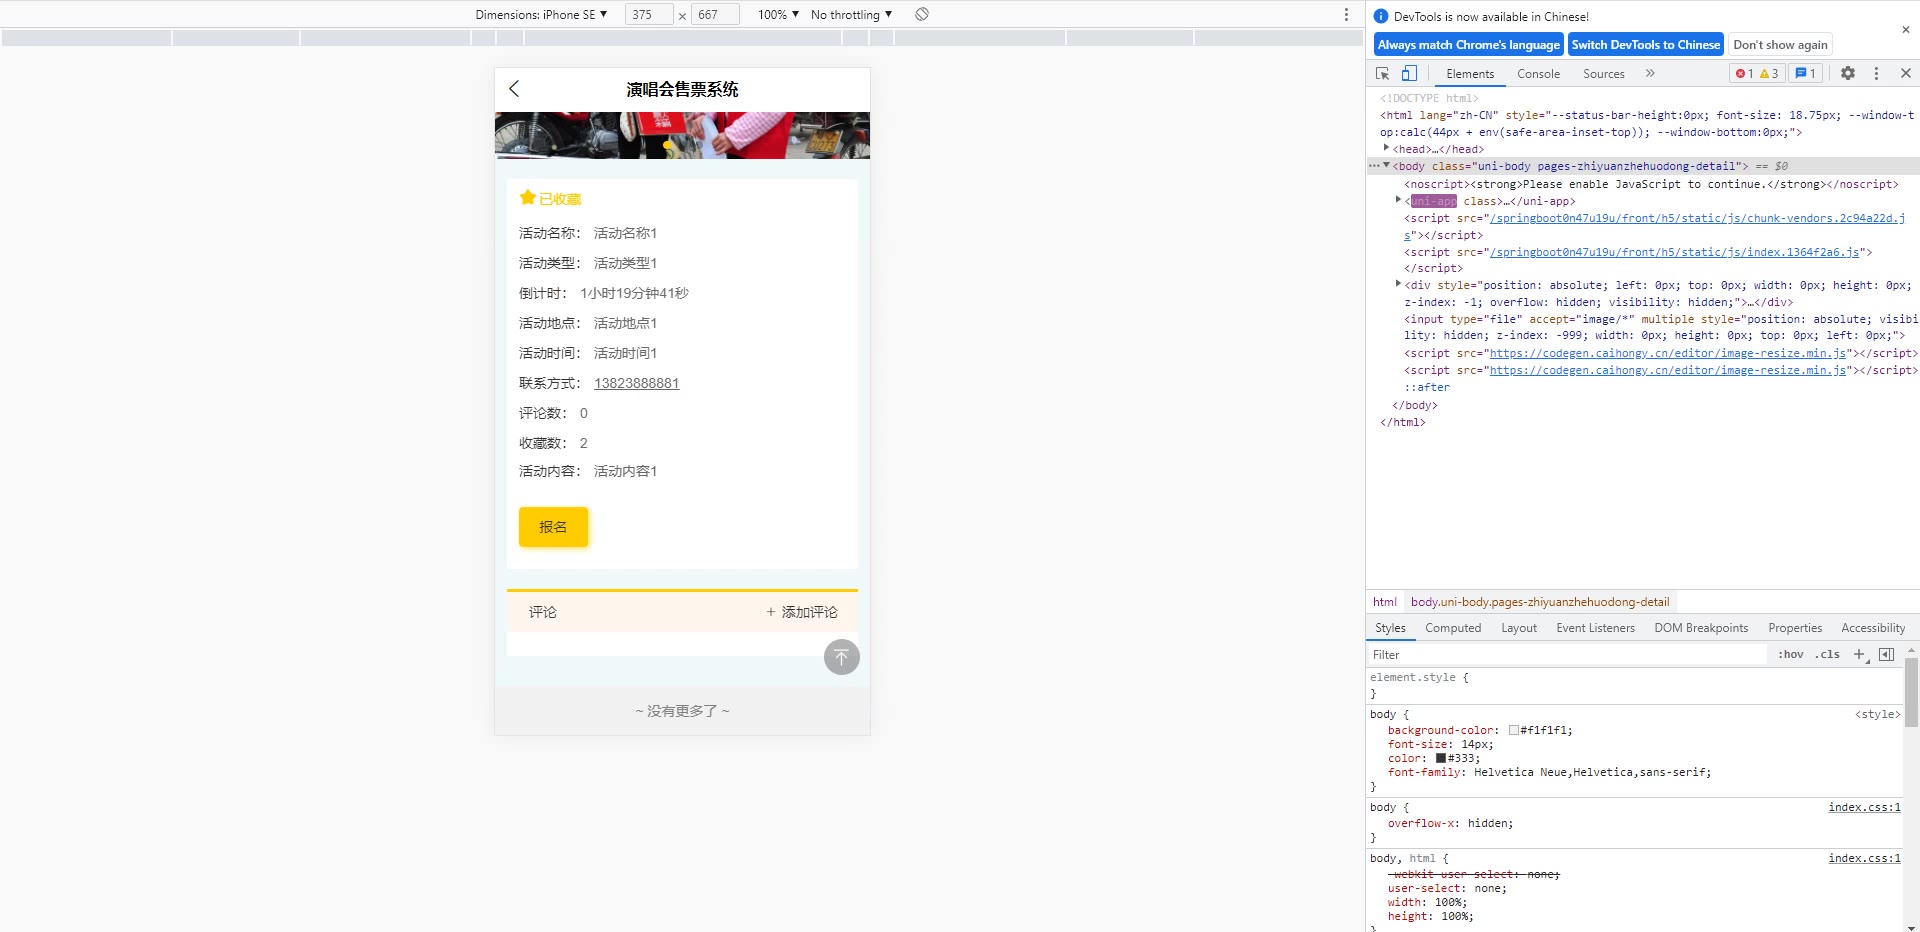Image resolution: width=1920 pixels, height=932 pixels.
Task: Switch to the Computed tab
Action: 1453,628
